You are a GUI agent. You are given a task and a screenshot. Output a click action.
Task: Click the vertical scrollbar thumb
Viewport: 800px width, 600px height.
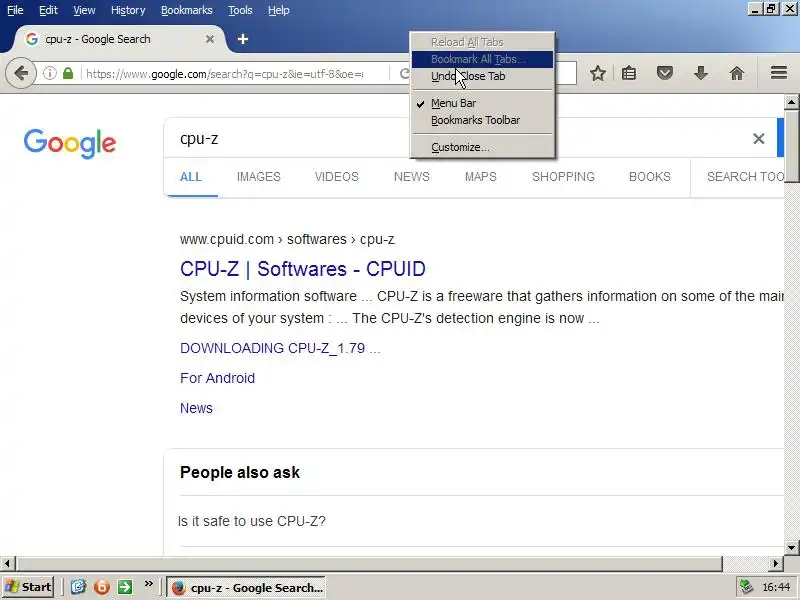point(791,146)
